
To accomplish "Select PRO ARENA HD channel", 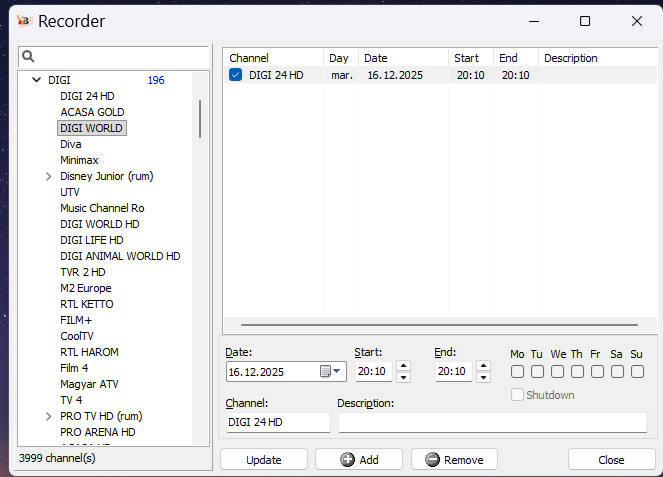I will pos(98,432).
